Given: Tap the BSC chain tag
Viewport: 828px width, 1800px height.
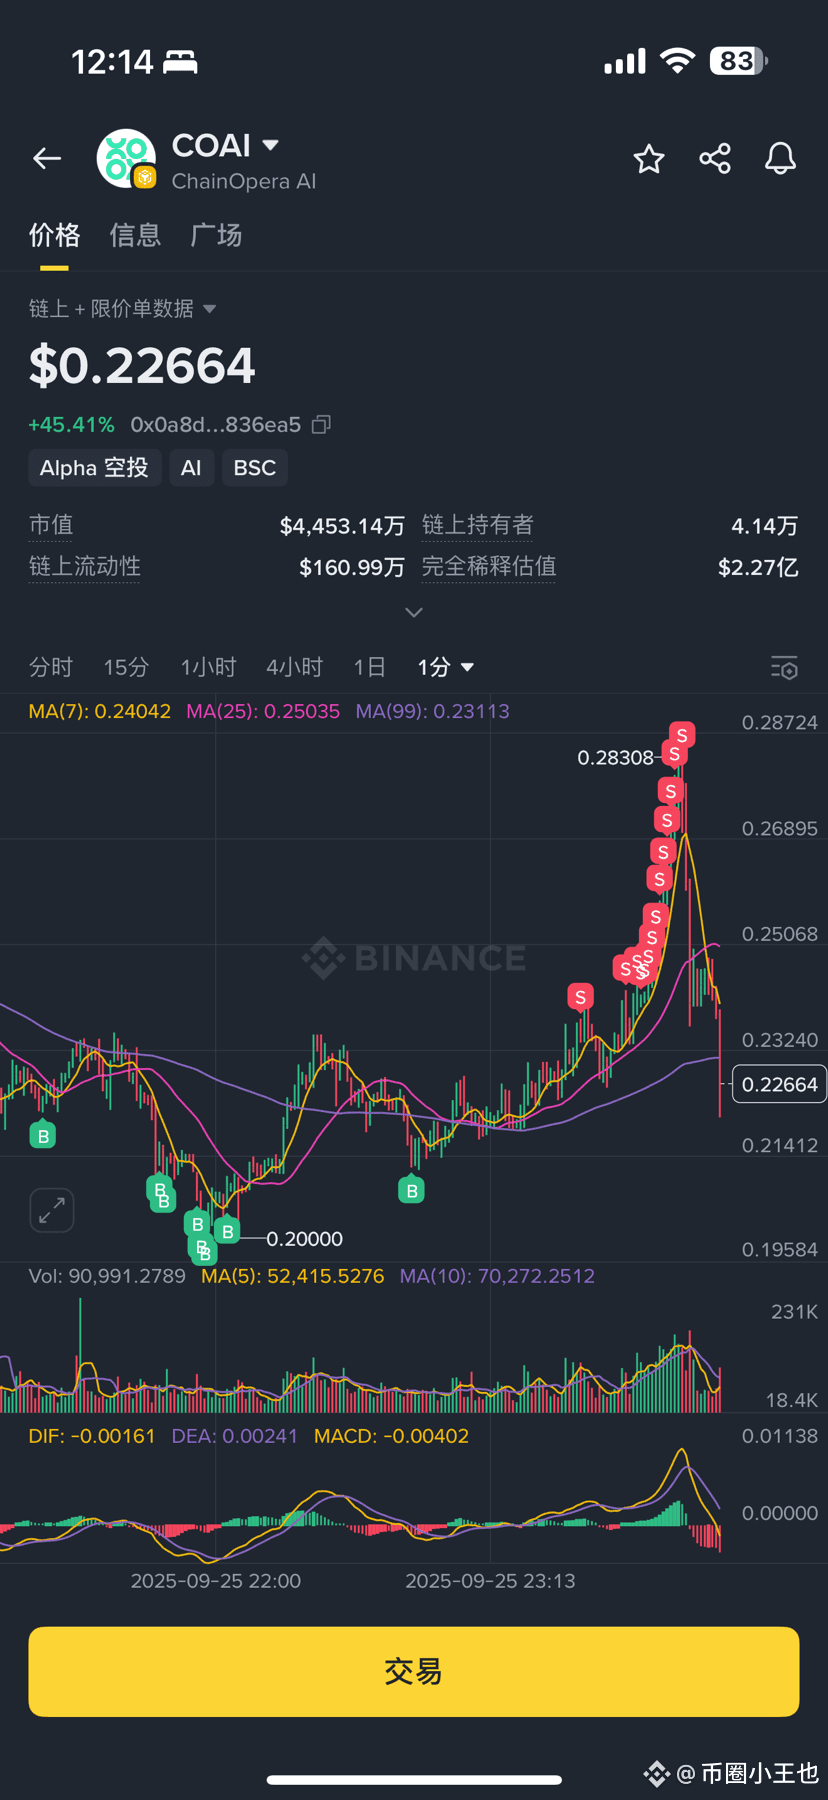Looking at the screenshot, I should coord(255,468).
